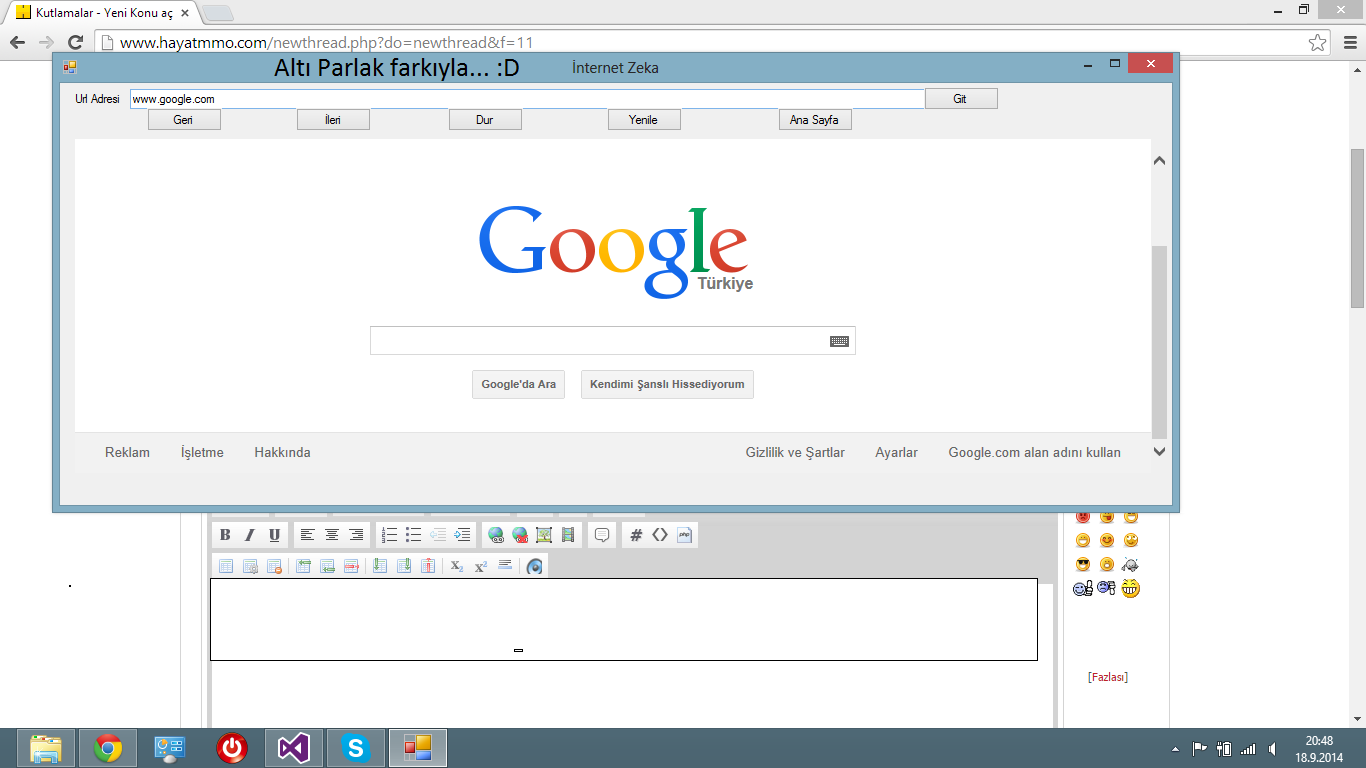1366x768 pixels.
Task: Open Ayarlar in the Google footer
Action: tap(896, 453)
